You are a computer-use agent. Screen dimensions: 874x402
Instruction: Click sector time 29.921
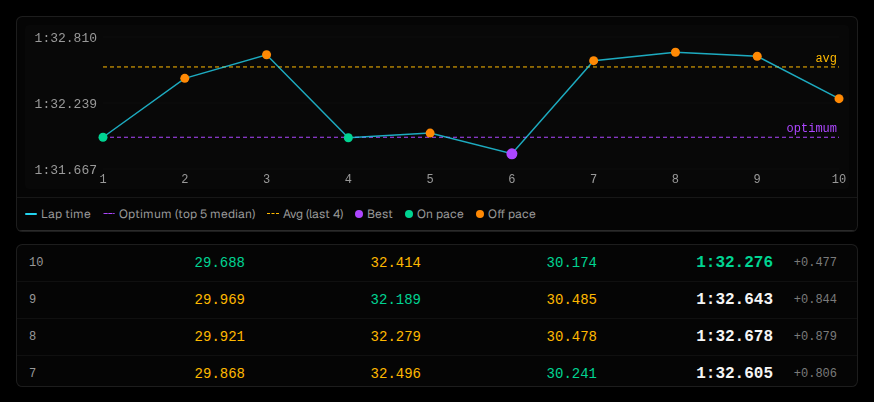tap(220, 337)
